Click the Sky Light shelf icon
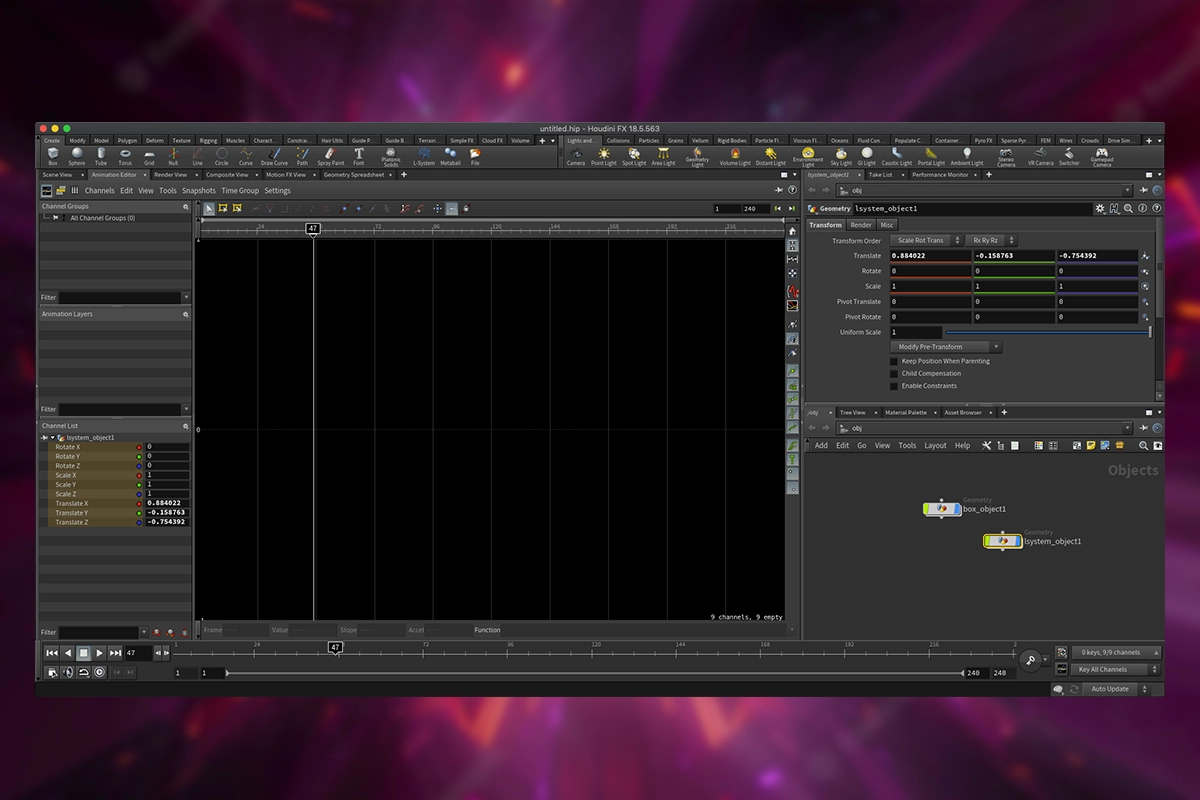This screenshot has width=1200, height=800. click(x=841, y=154)
